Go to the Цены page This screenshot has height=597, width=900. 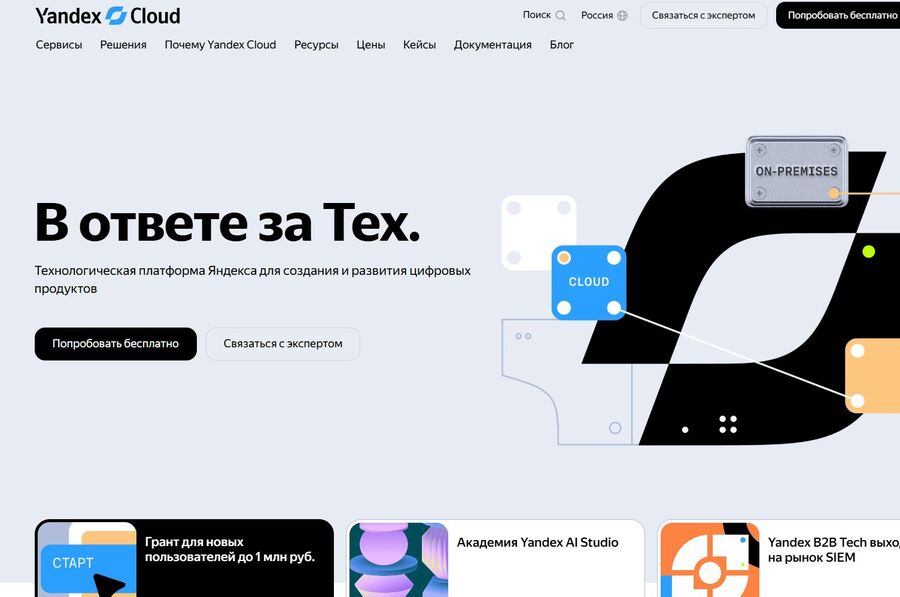(371, 45)
